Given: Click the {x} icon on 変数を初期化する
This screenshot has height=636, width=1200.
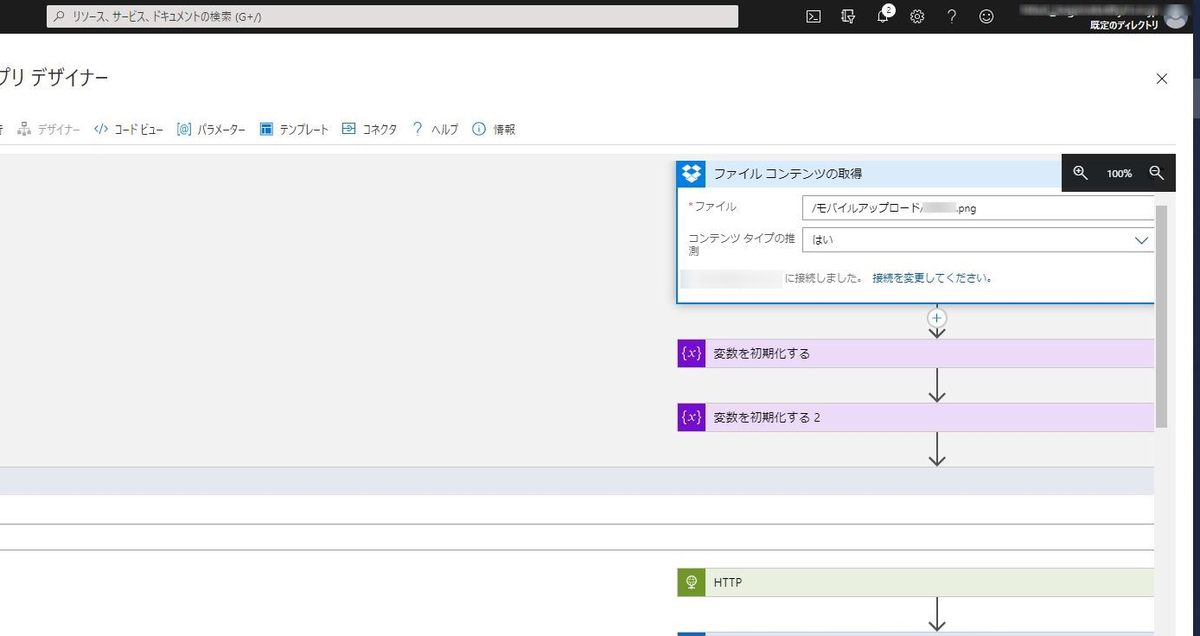Looking at the screenshot, I should click(x=691, y=353).
